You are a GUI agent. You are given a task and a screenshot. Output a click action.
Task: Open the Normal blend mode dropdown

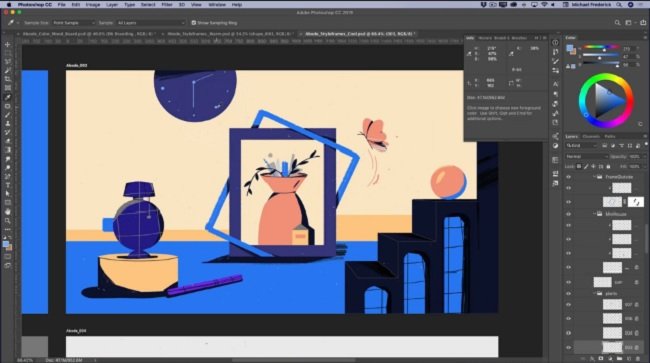(x=587, y=157)
